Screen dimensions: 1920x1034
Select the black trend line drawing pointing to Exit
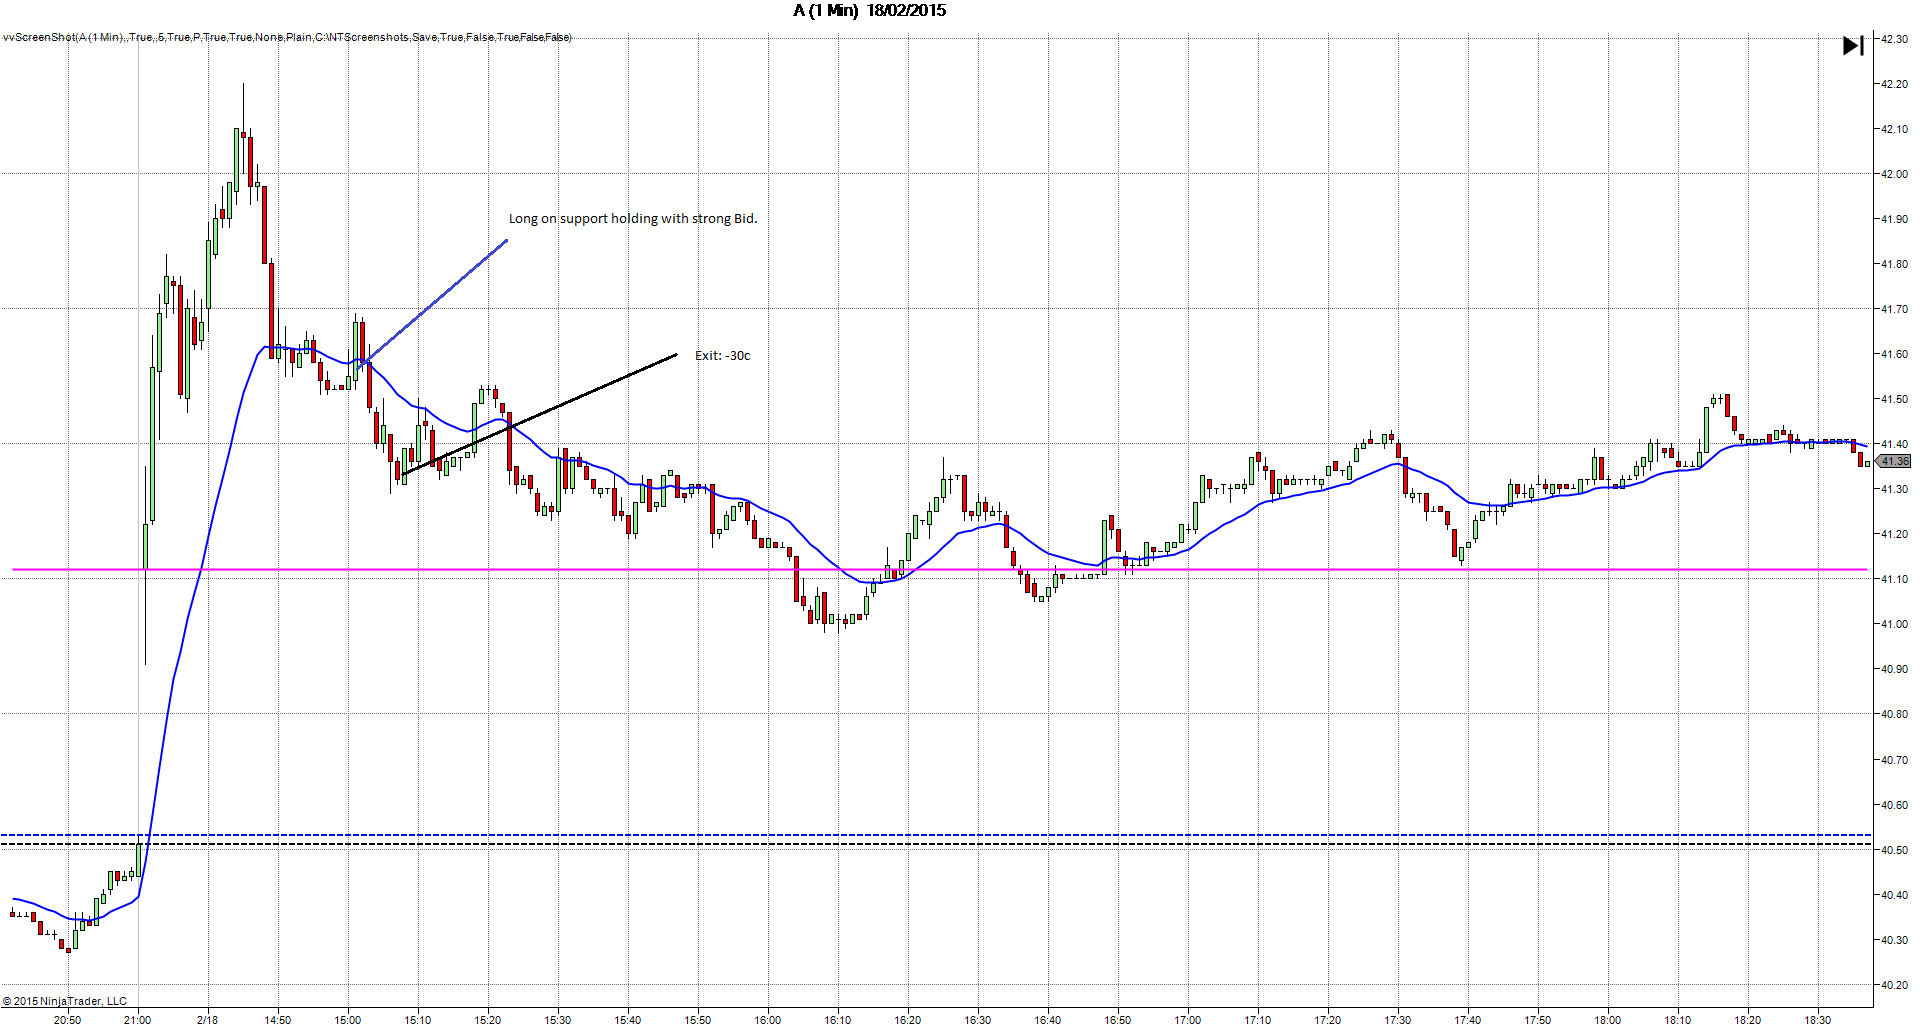(540, 414)
